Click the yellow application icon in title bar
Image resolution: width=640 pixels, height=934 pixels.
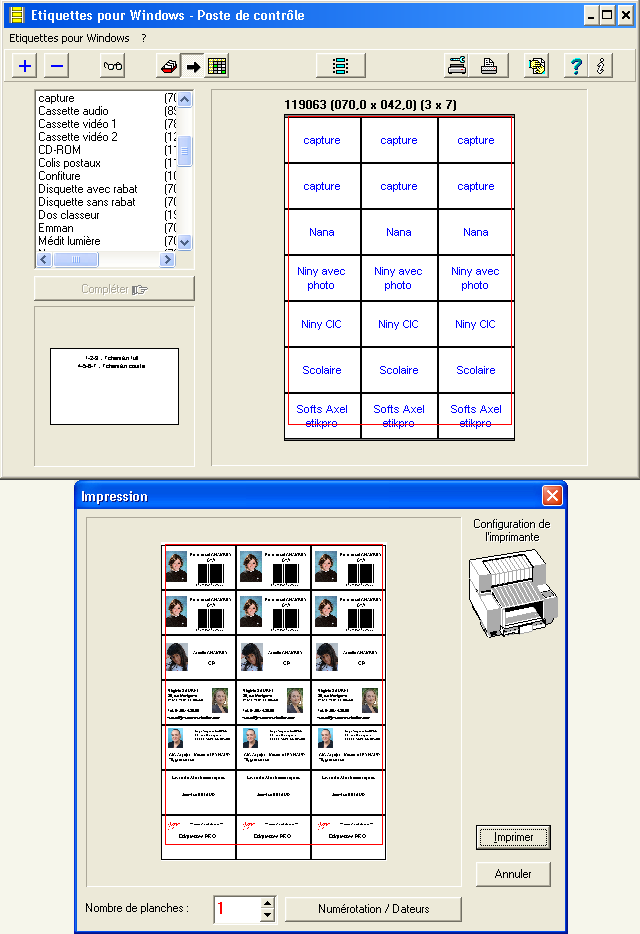(x=17, y=14)
